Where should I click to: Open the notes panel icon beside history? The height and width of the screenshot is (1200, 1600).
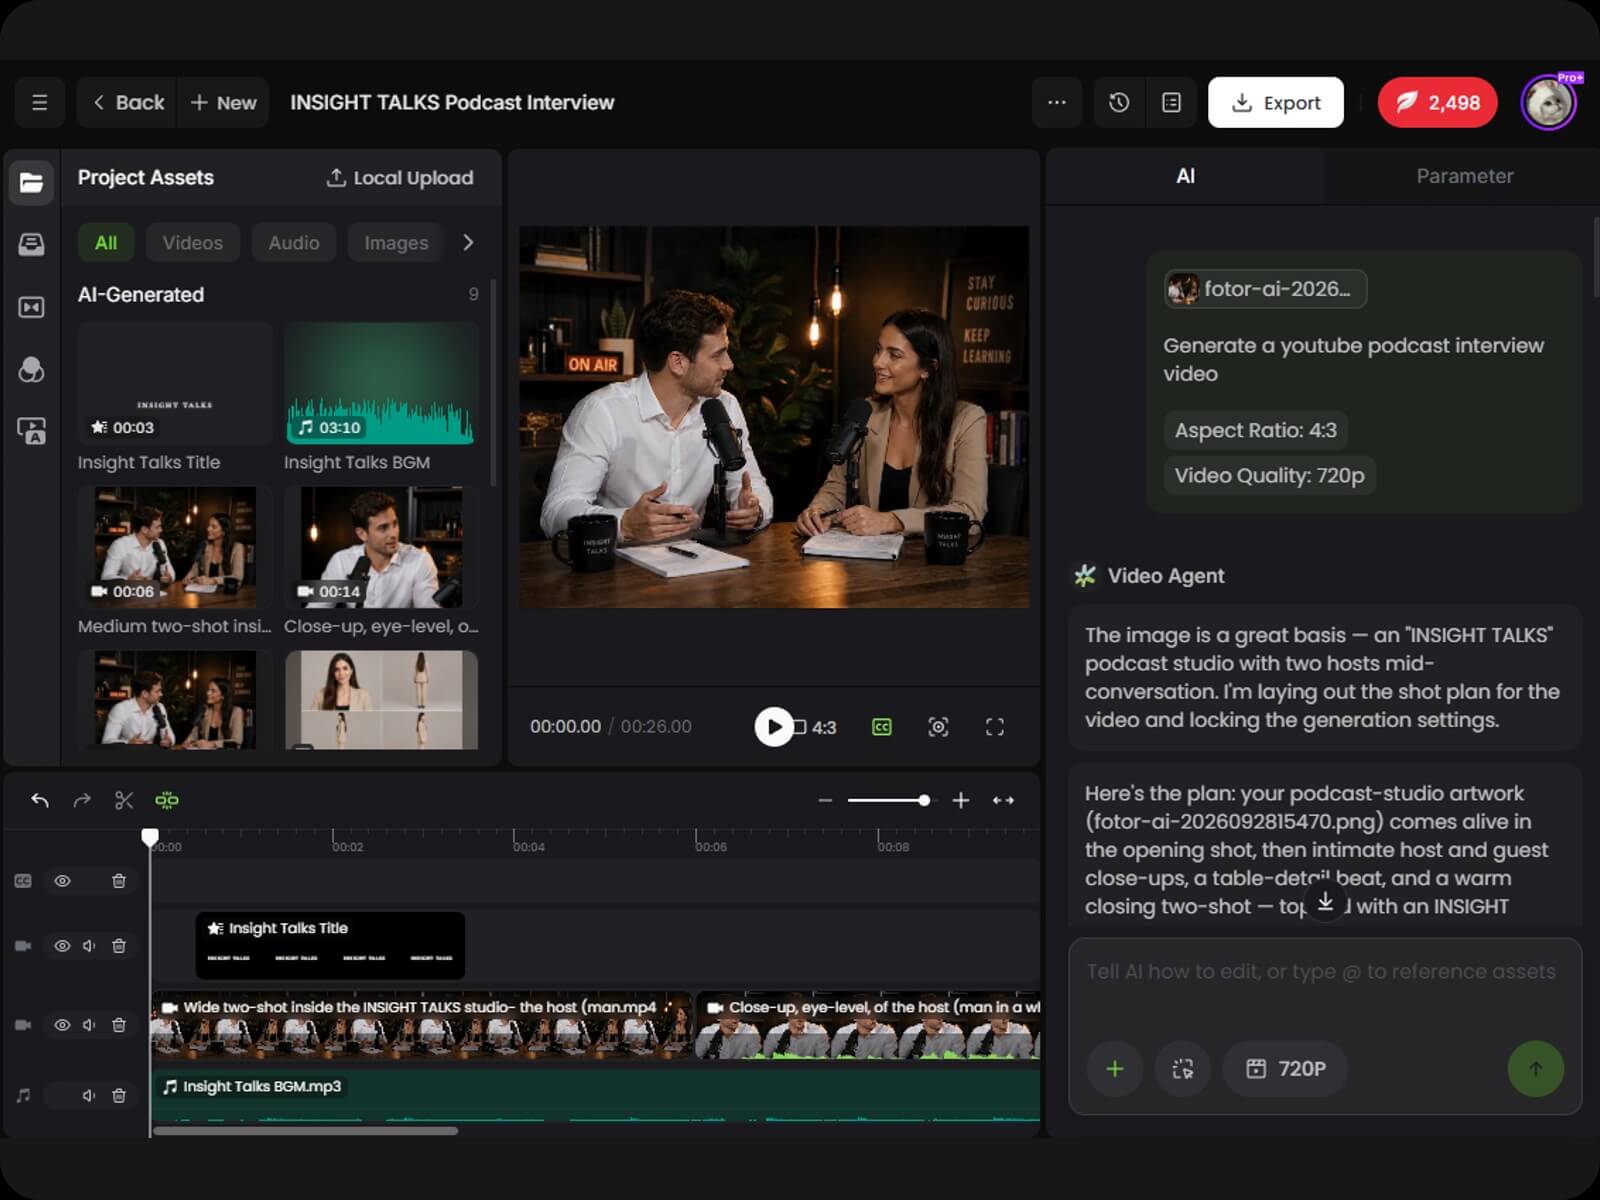1171,102
